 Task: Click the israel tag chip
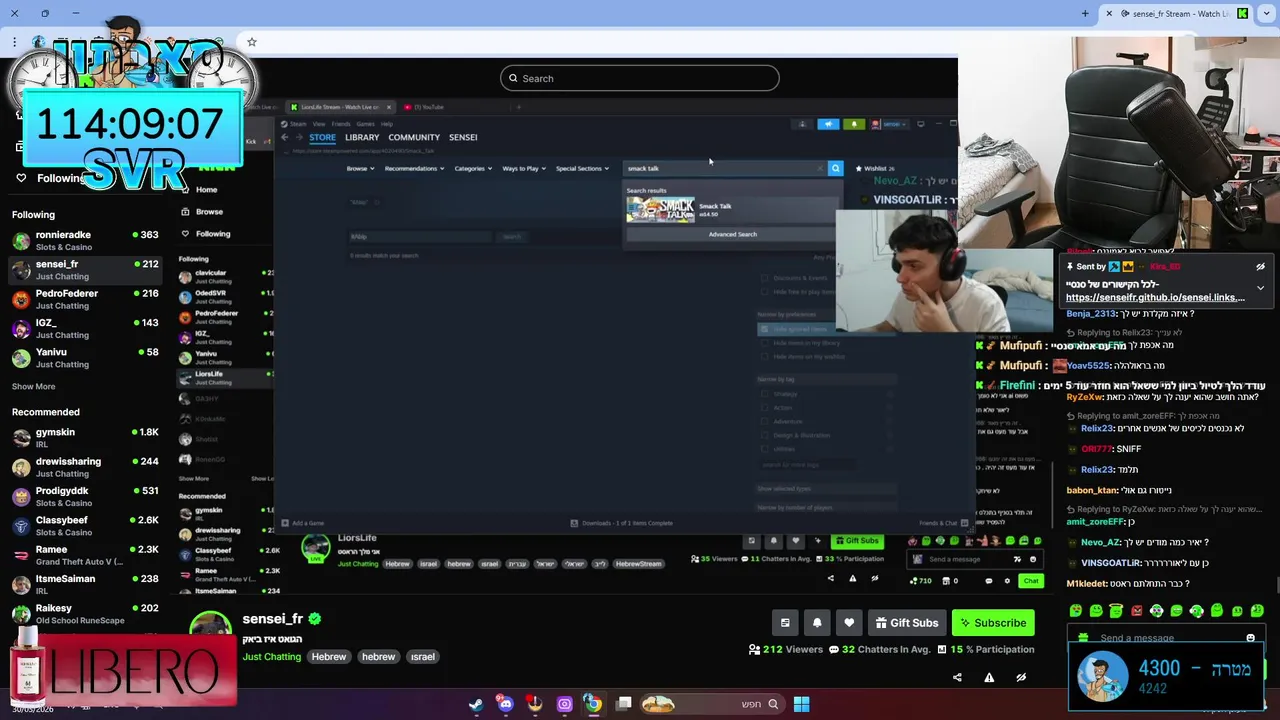(x=423, y=657)
